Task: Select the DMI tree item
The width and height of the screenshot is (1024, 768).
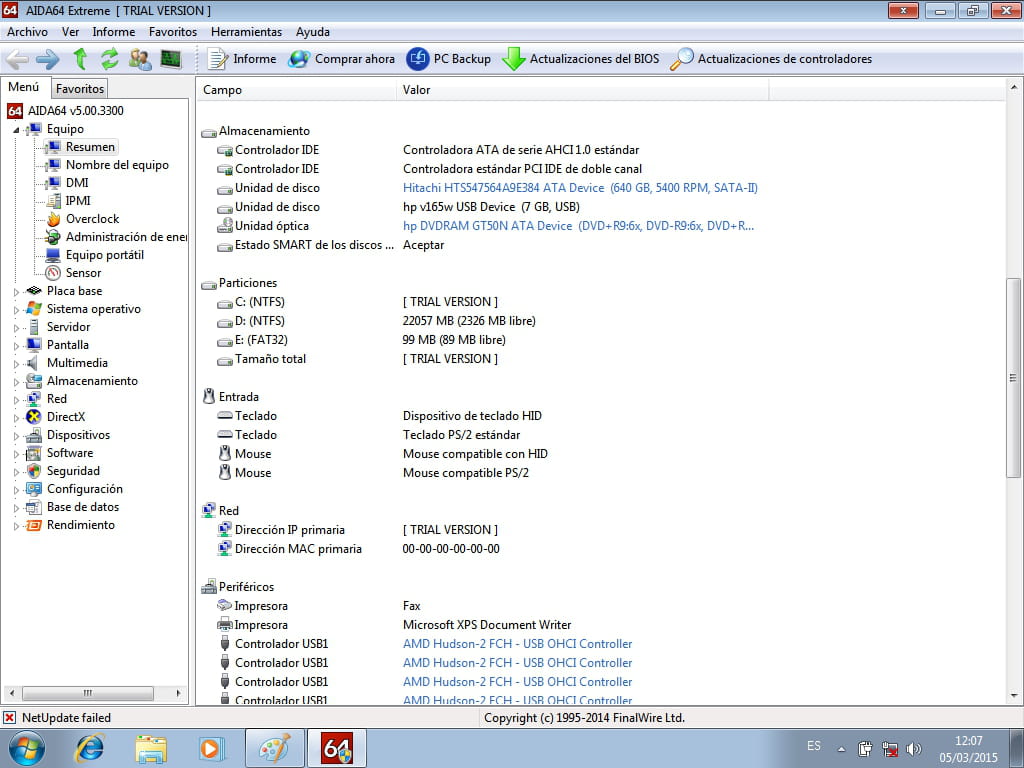Action: [x=77, y=183]
